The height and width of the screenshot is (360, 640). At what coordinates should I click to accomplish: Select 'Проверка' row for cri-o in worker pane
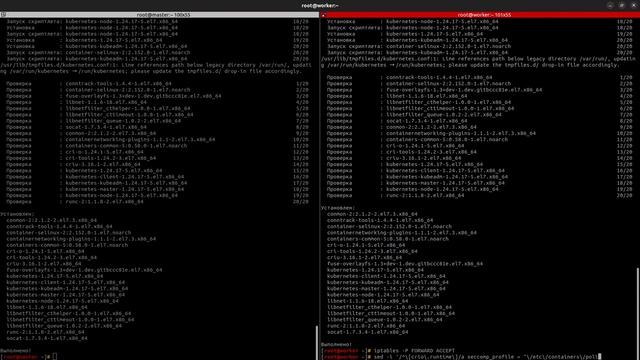click(479, 146)
